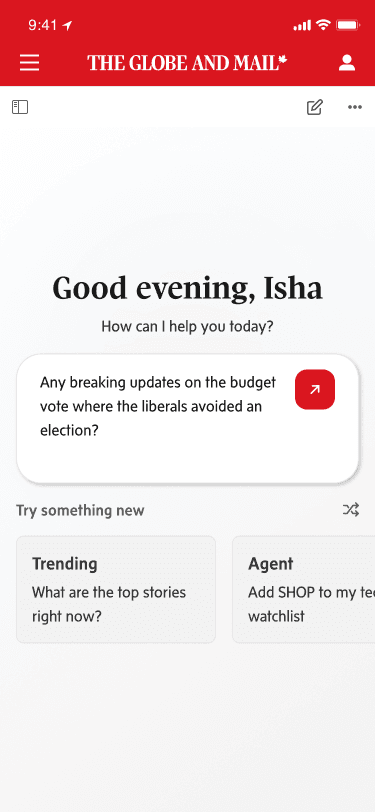375x812 pixels.
Task: Open the user profile icon
Action: (x=347, y=63)
